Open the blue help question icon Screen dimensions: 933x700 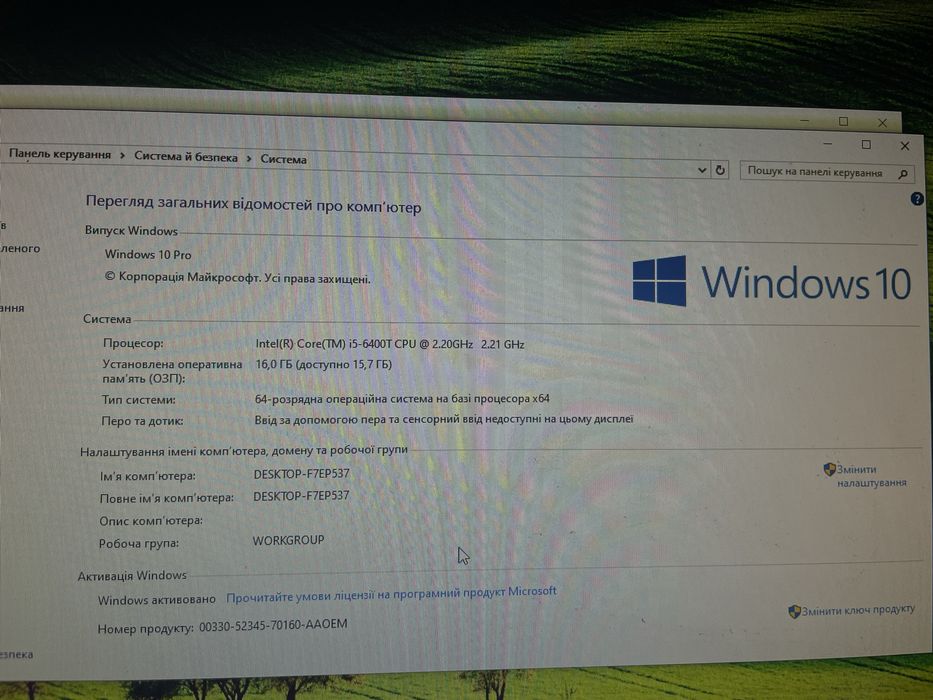(x=917, y=199)
